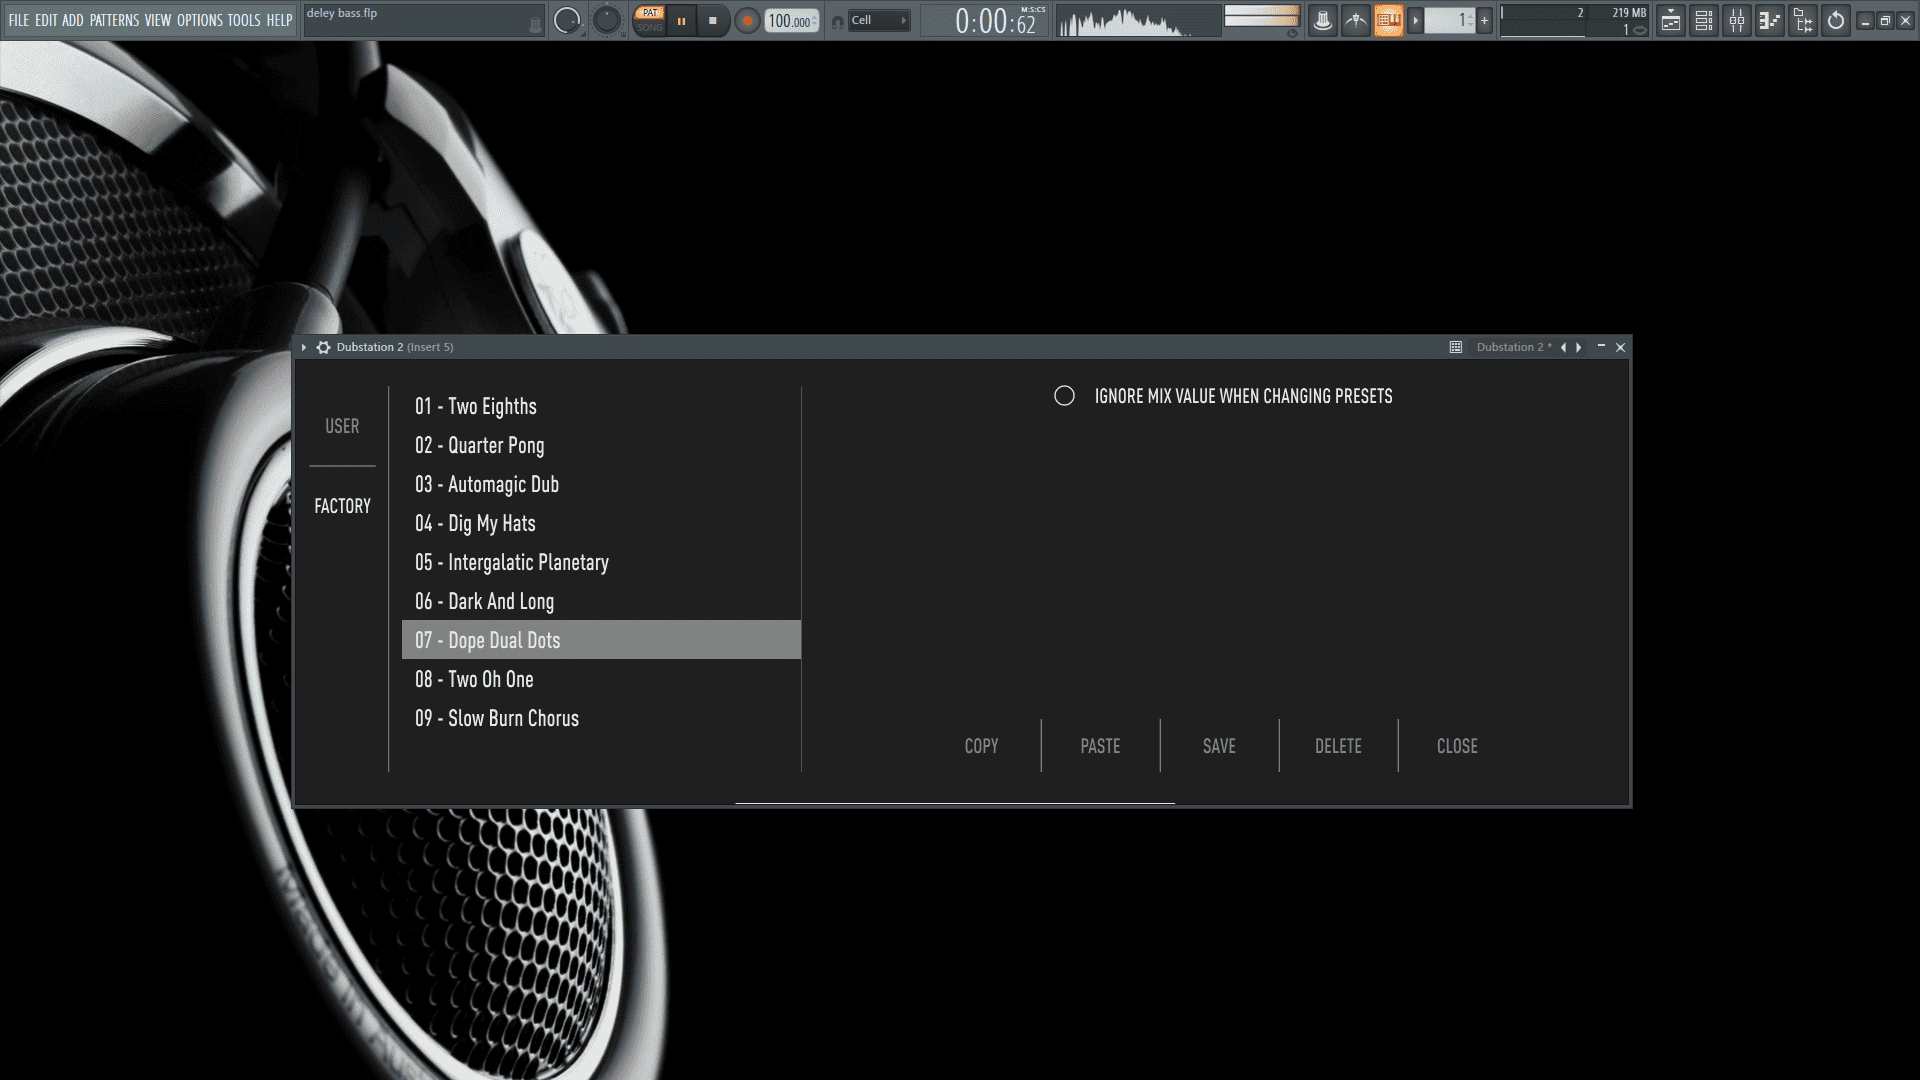This screenshot has height=1080, width=1920.
Task: Expand Dubstation 2 plugin options arrow
Action: [304, 347]
